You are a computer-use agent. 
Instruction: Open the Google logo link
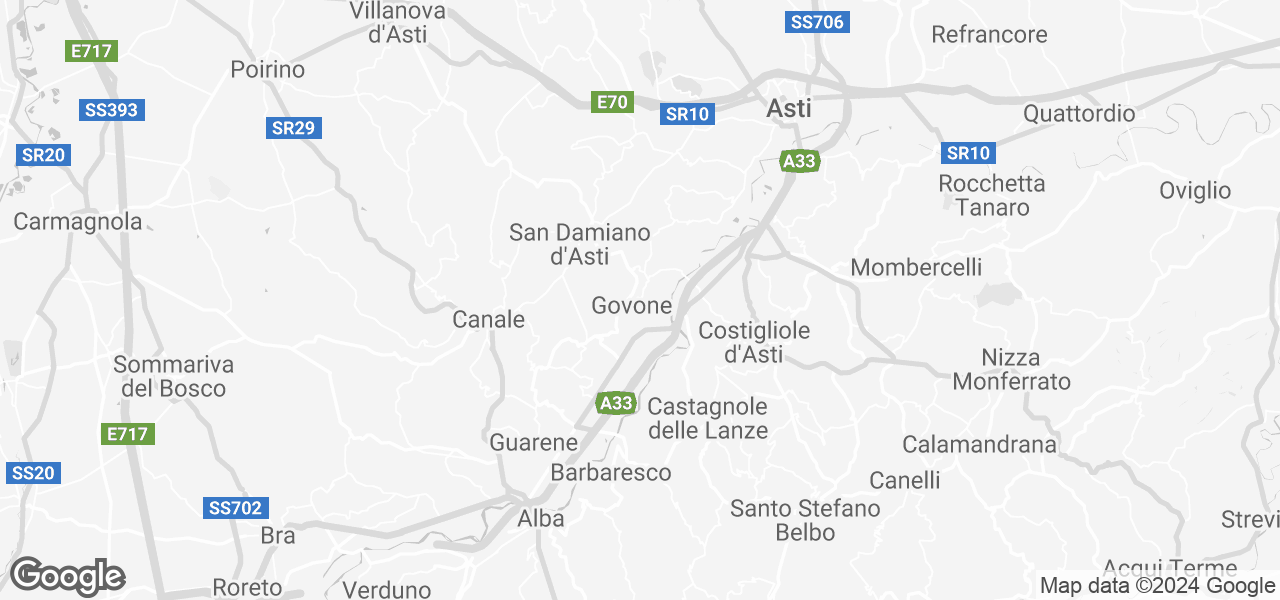tap(67, 577)
